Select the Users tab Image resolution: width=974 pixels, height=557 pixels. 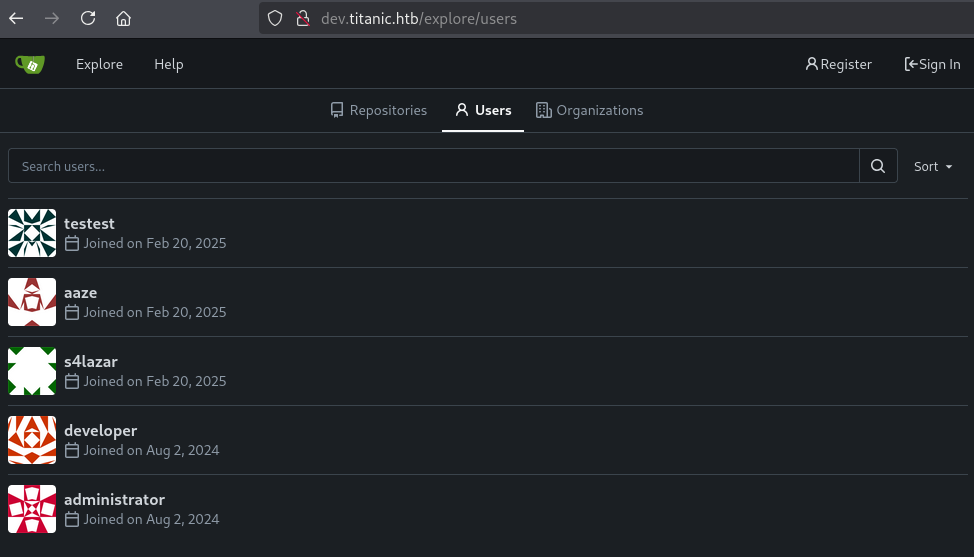coord(483,110)
